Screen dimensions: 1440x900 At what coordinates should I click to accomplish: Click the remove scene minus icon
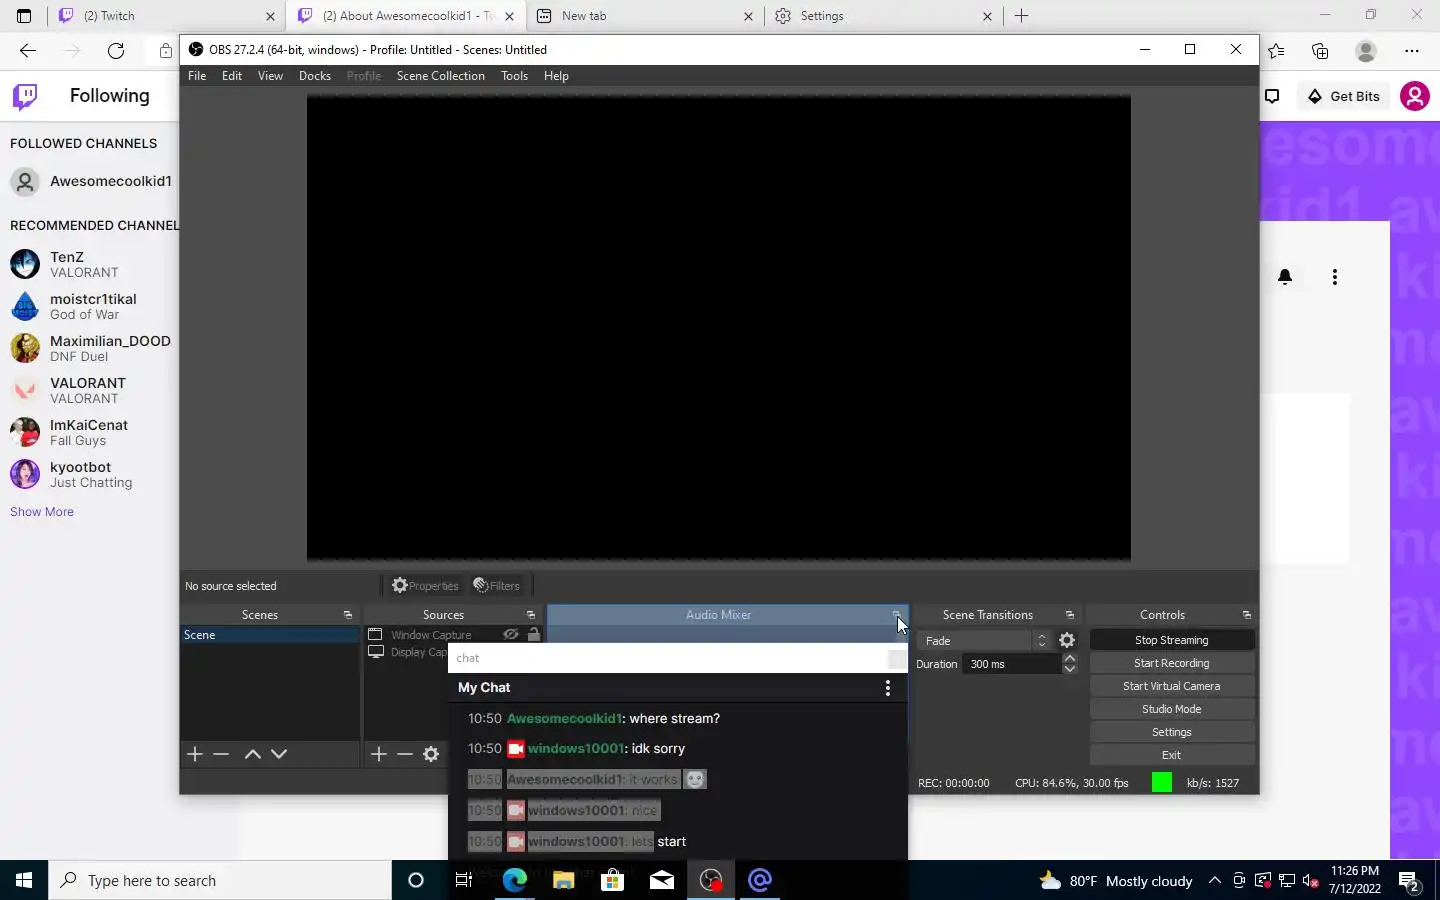pyautogui.click(x=221, y=754)
